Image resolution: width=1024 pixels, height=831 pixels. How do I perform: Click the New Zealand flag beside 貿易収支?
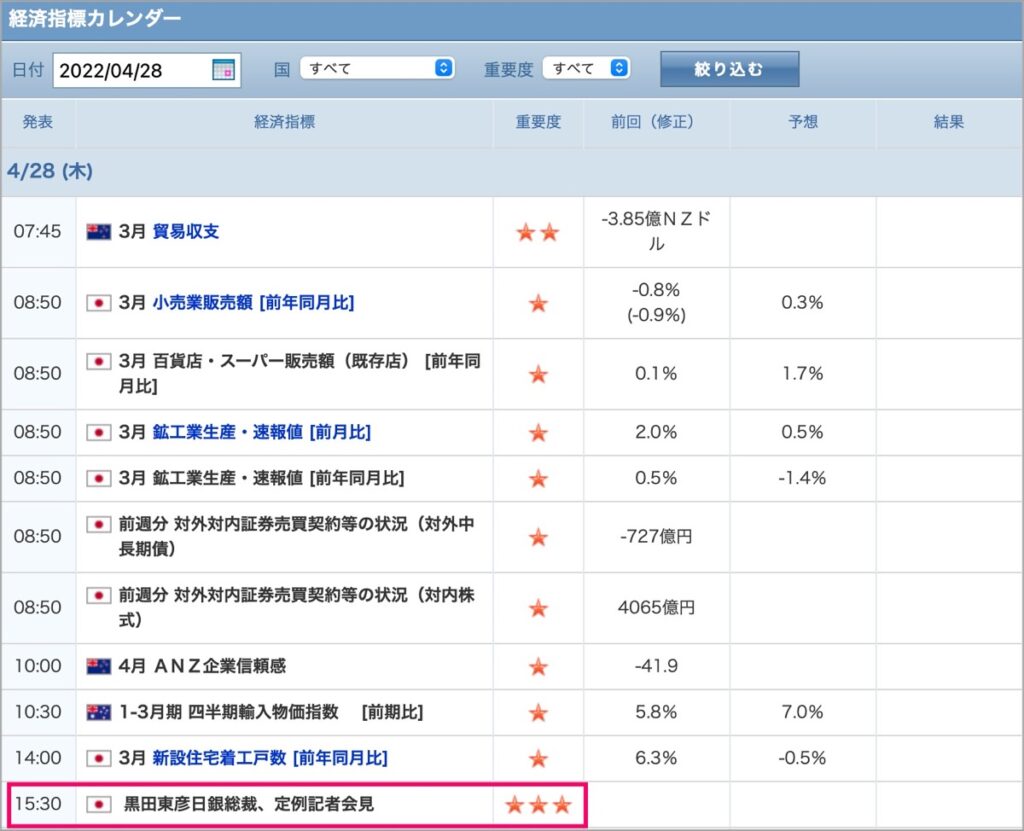click(x=99, y=231)
